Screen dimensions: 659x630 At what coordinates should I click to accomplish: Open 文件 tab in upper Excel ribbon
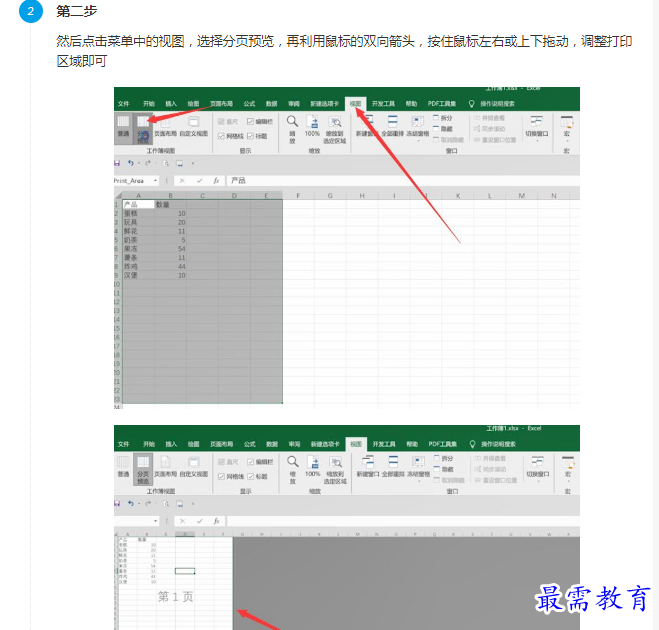(x=123, y=104)
